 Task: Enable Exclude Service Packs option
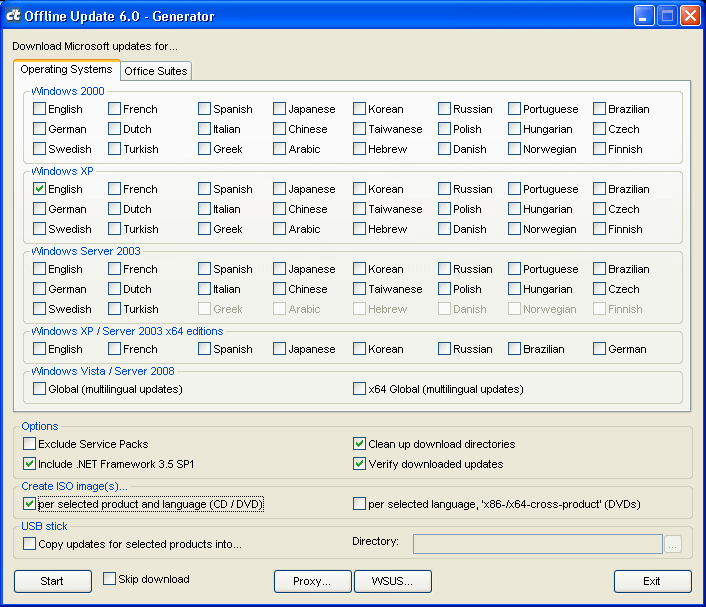[29, 444]
